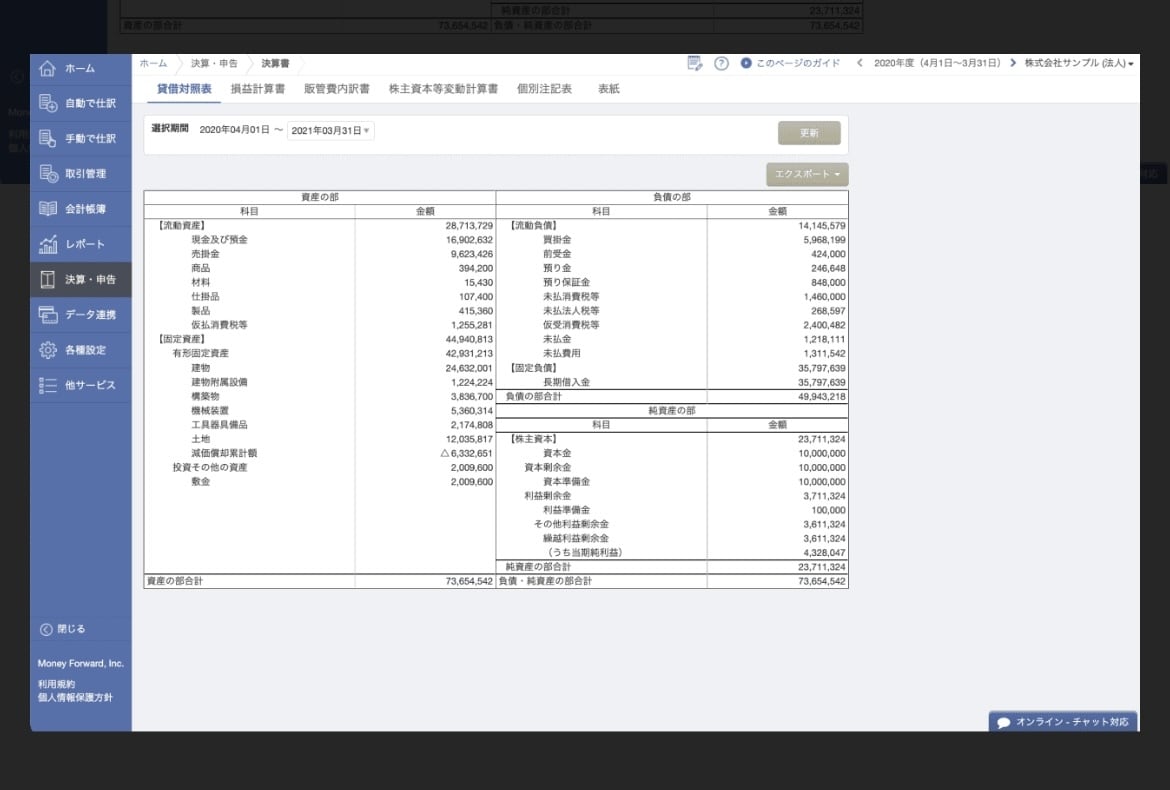Click the 決算・申告 breadcrumb link
1170x790 pixels.
[214, 63]
